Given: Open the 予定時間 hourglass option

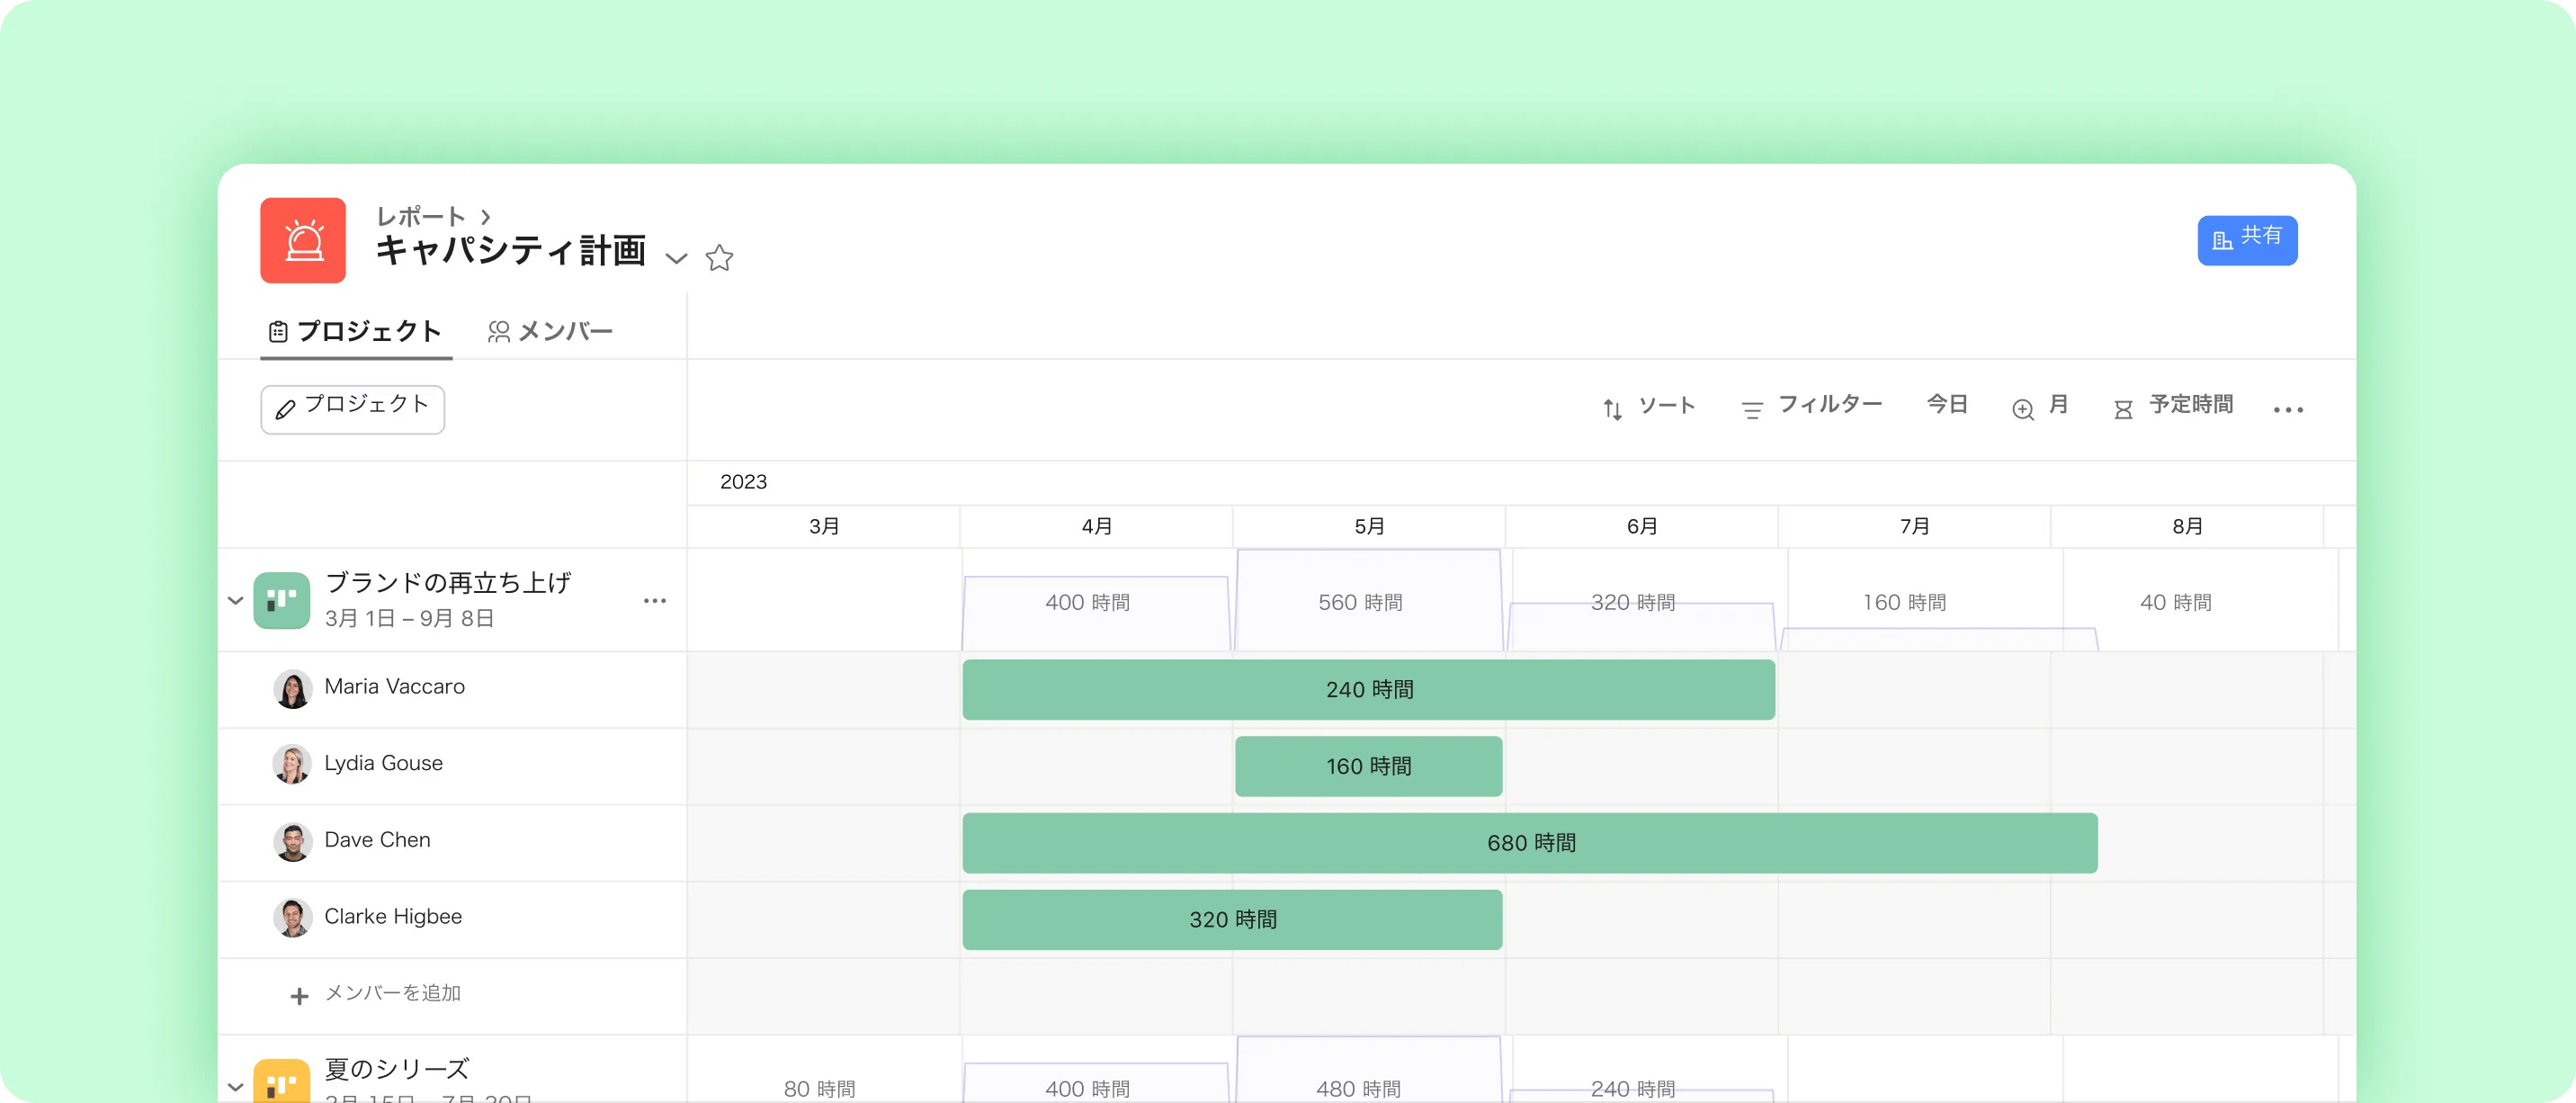Looking at the screenshot, I should tap(2173, 406).
